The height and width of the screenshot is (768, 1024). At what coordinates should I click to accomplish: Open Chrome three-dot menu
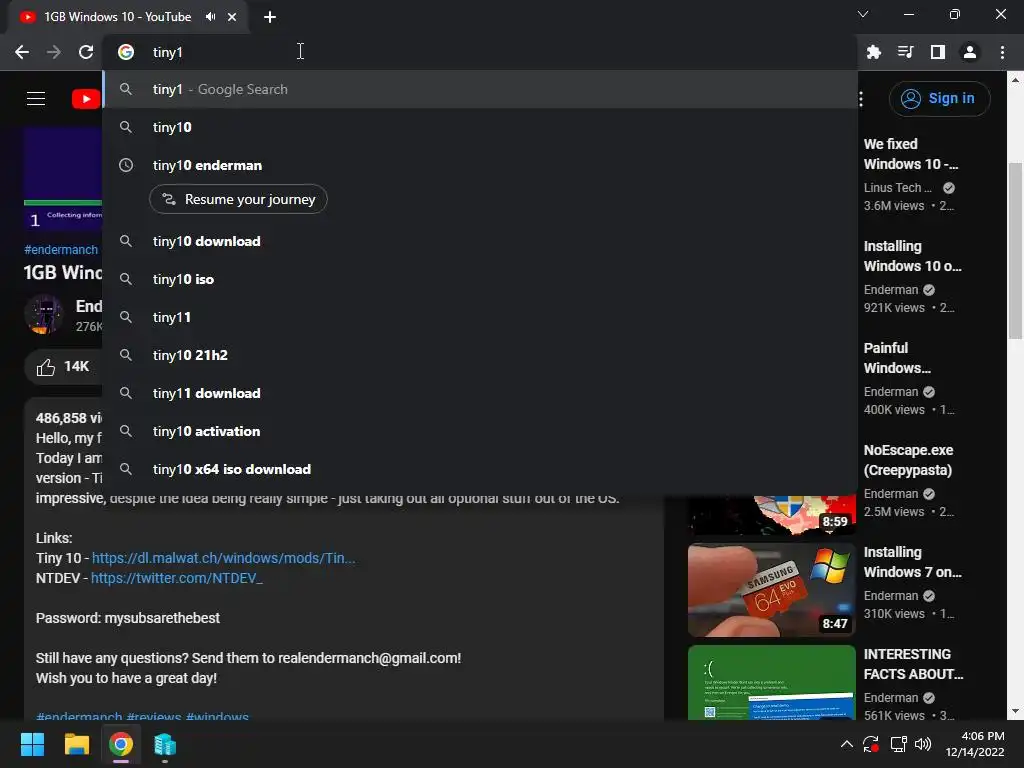tap(1002, 52)
